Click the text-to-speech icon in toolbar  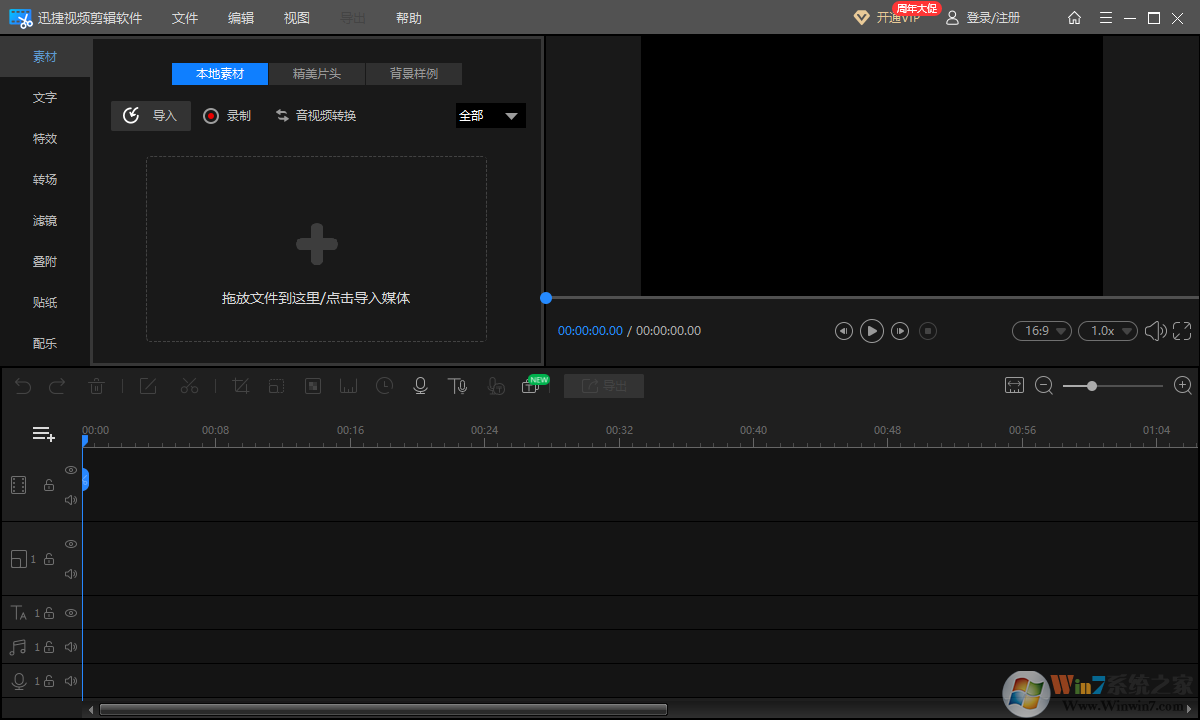coord(457,386)
